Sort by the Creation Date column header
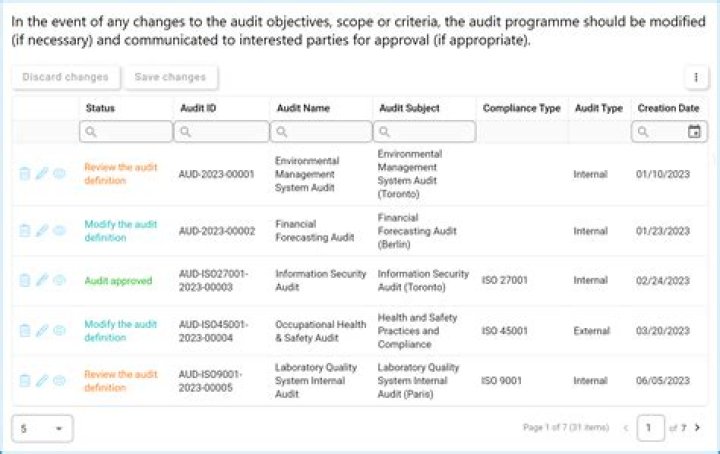 [x=668, y=108]
